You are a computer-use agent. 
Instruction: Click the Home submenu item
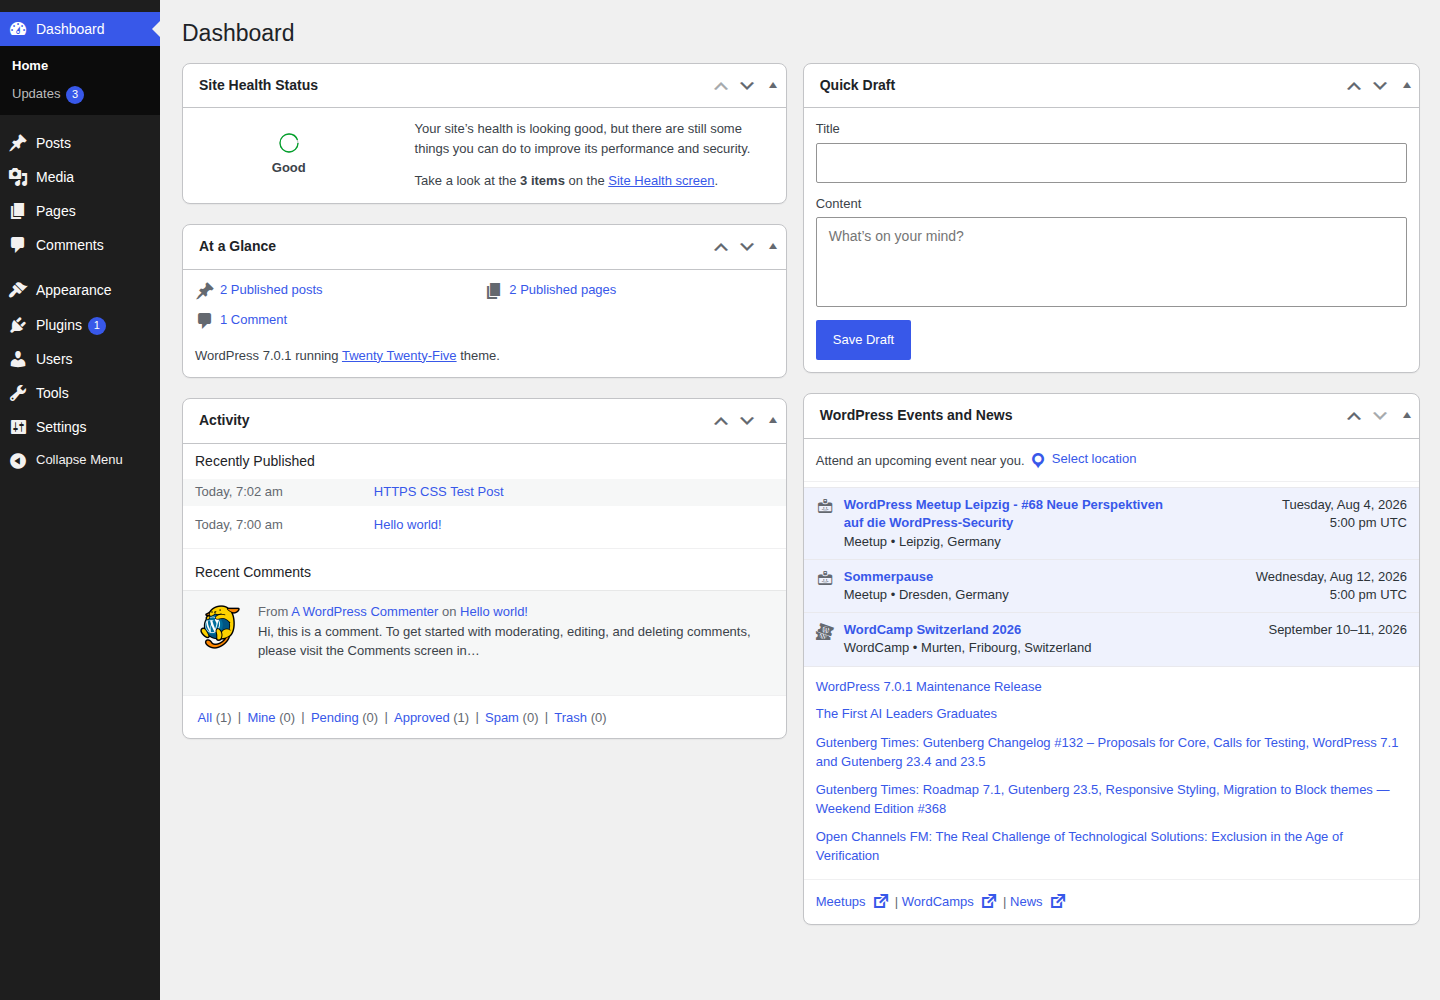point(30,65)
